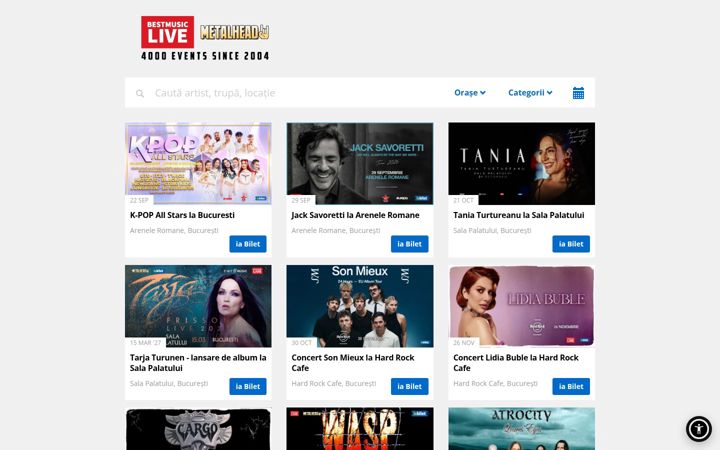Open Jack Savoretti la Arenele Romane title

[x=355, y=215]
